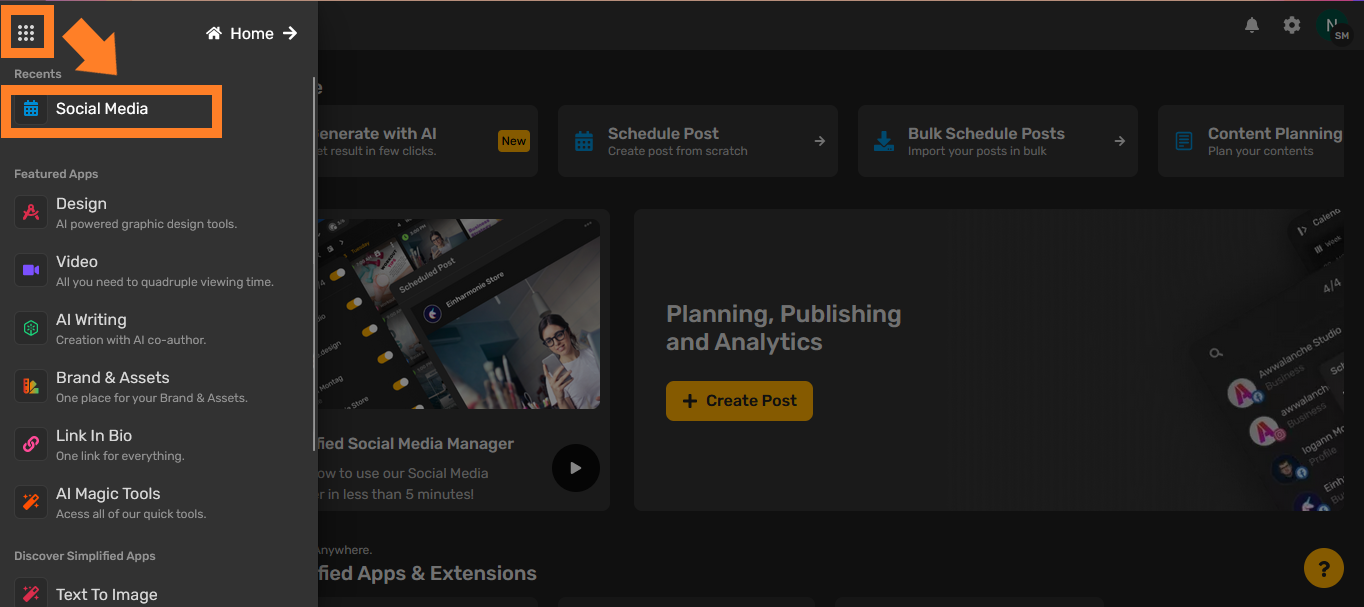Open the settings gear icon
This screenshot has width=1364, height=607.
pos(1292,25)
